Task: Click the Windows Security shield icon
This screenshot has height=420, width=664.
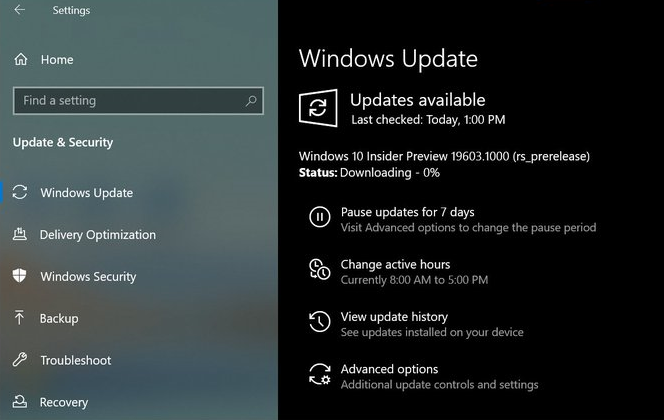Action: tap(19, 276)
